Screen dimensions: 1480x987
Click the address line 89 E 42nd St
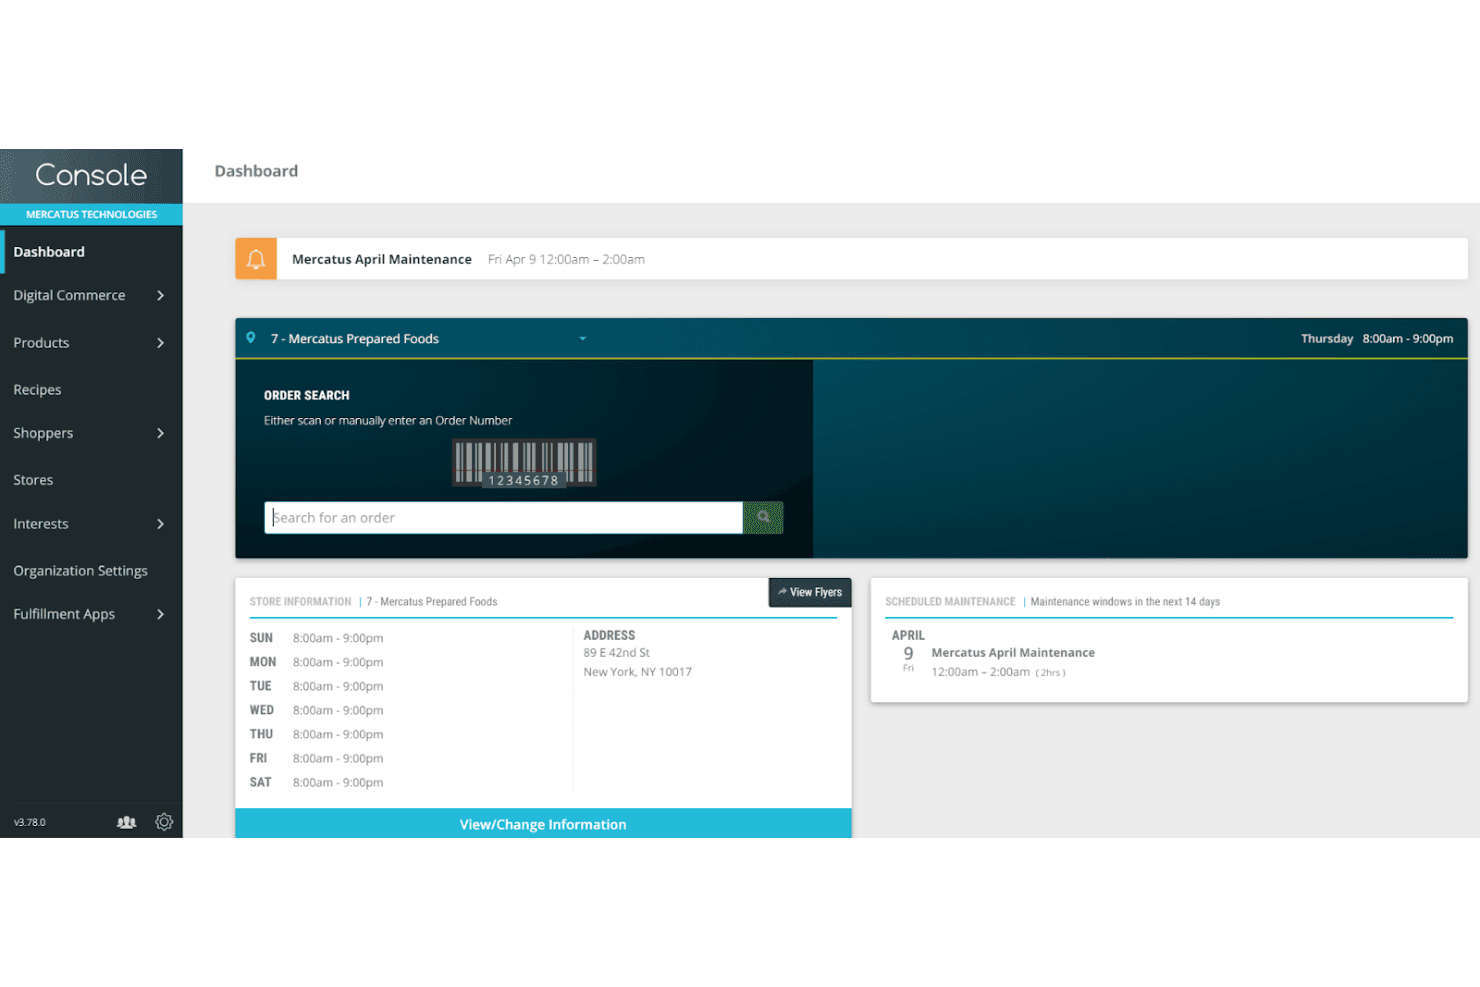point(617,653)
